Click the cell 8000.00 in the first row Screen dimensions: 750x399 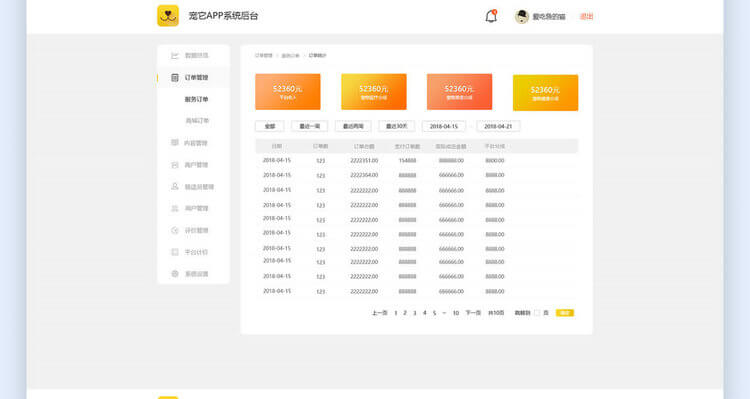pos(495,161)
